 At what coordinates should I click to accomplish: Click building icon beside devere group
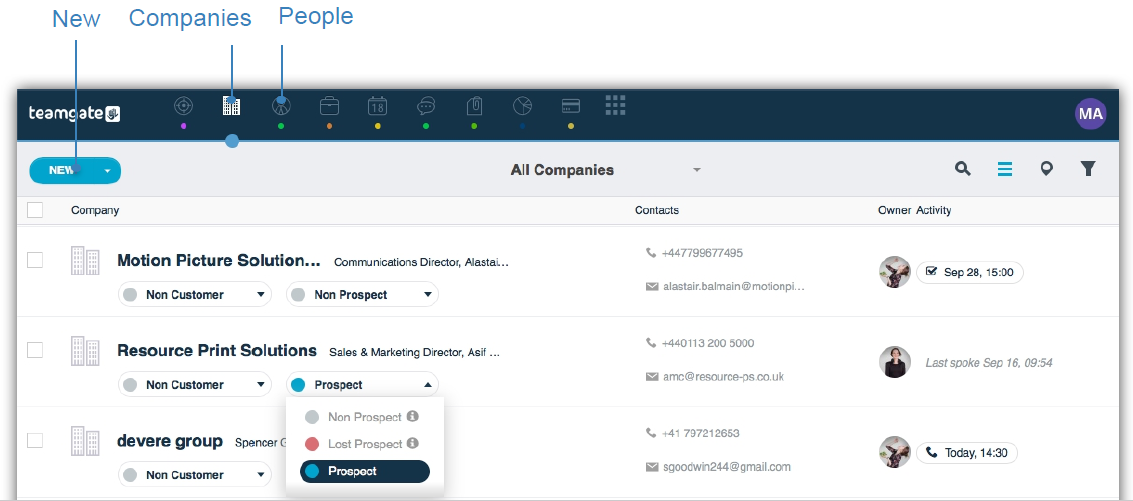pyautogui.click(x=85, y=441)
